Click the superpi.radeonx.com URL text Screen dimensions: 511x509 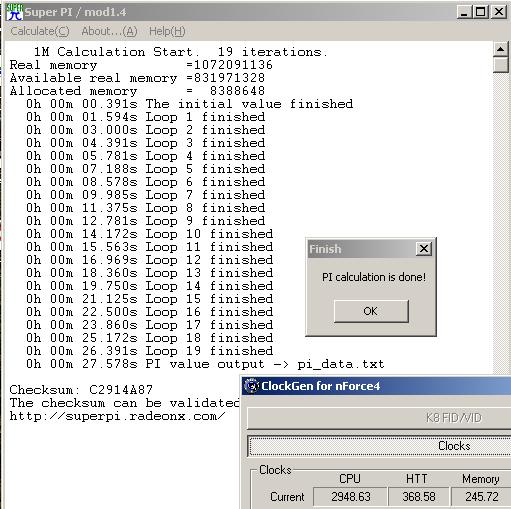(x=117, y=416)
